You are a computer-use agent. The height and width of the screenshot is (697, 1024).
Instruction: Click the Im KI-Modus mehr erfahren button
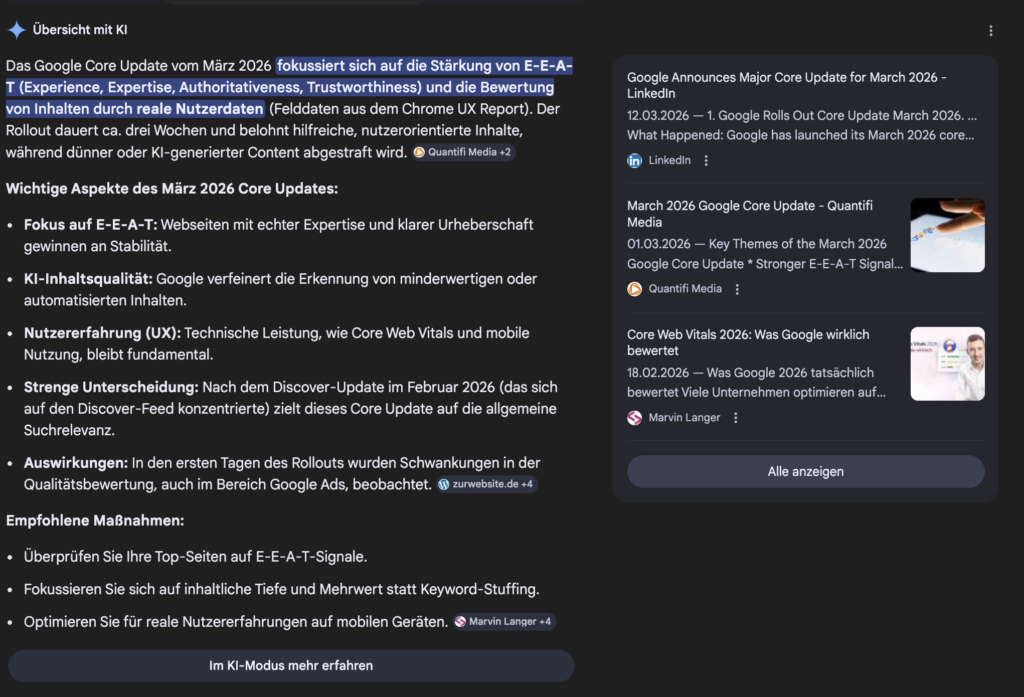pos(290,666)
